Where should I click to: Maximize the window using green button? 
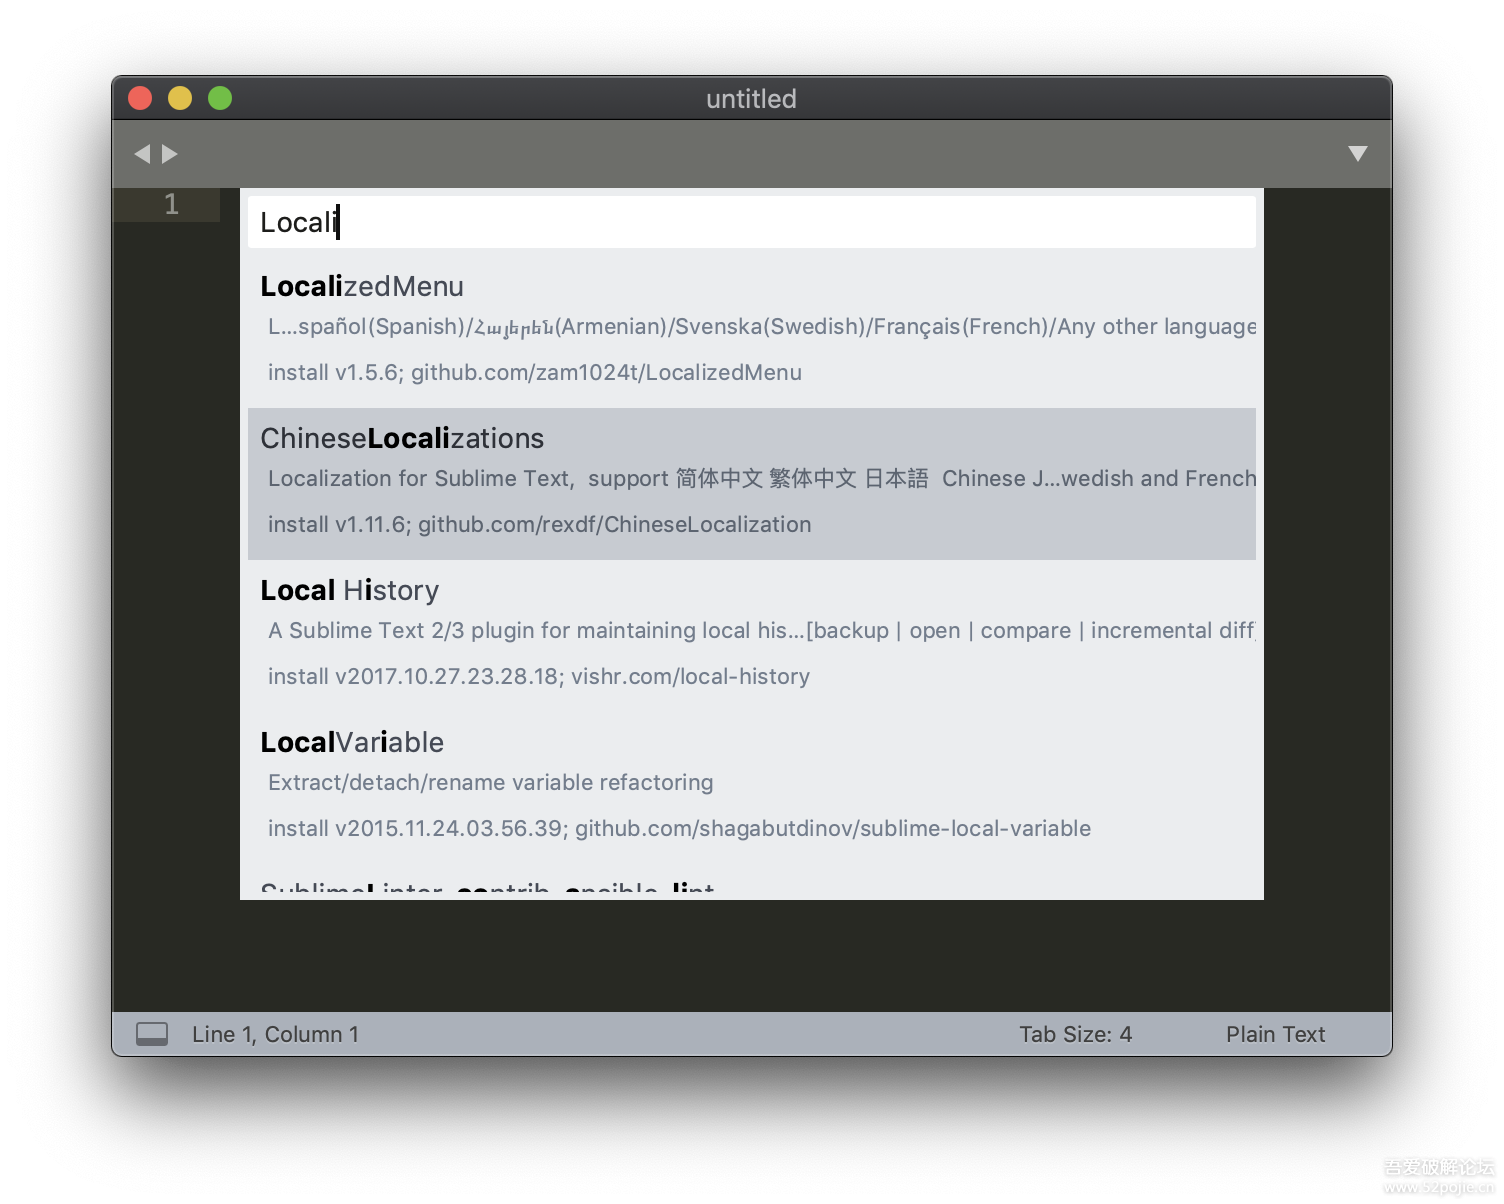pyautogui.click(x=220, y=98)
